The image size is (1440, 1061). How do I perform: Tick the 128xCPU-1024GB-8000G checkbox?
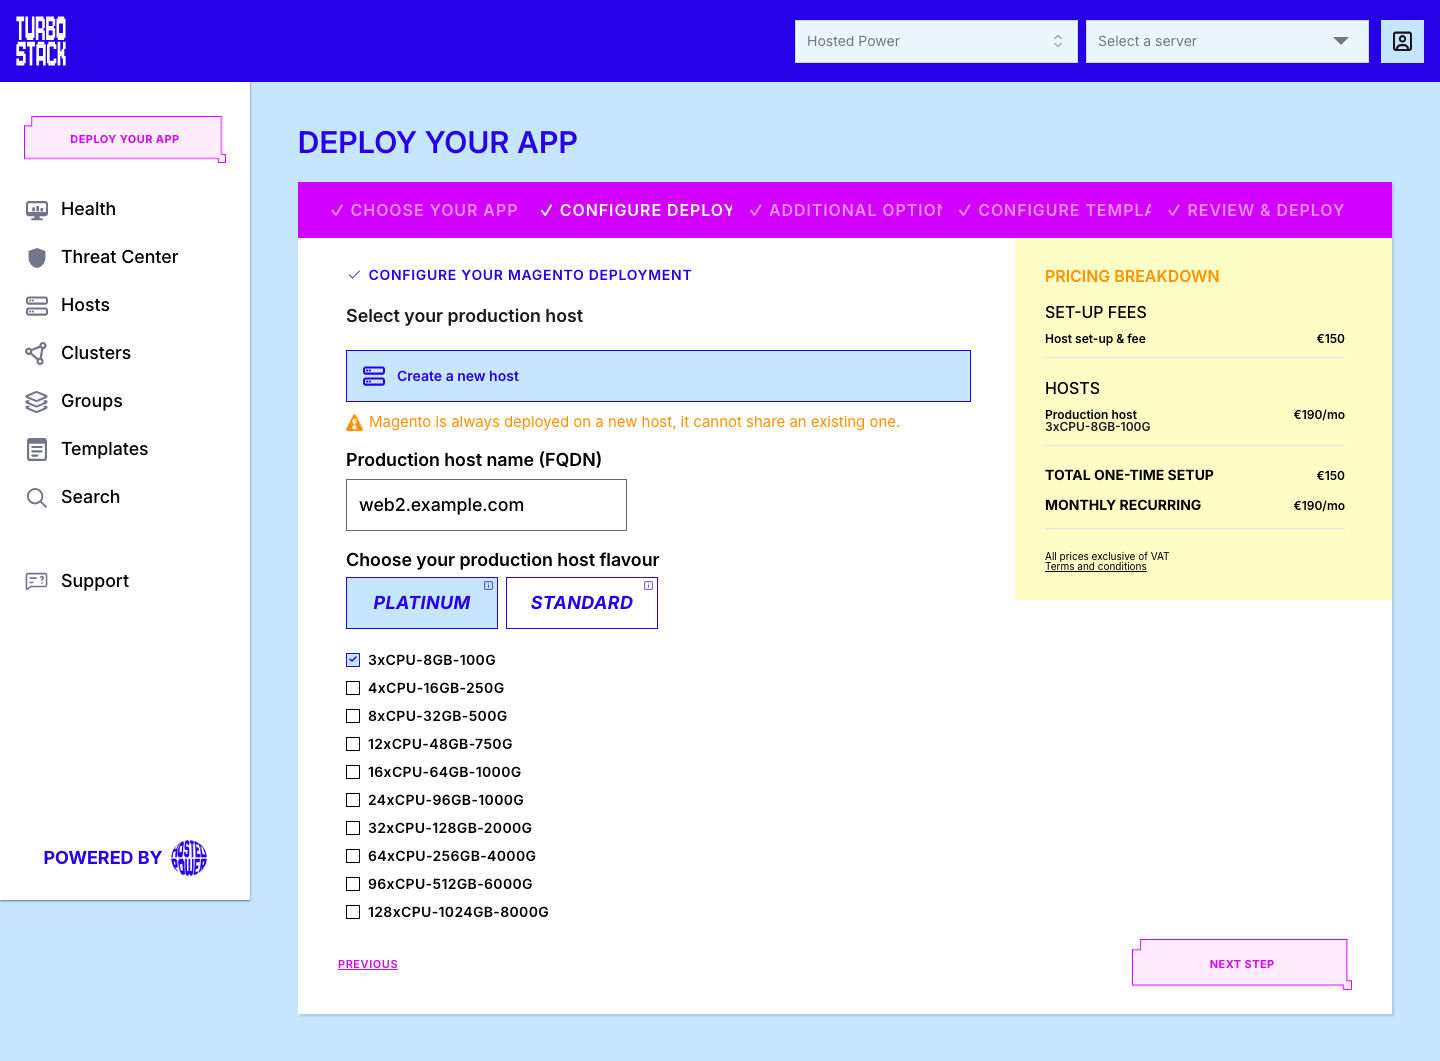pyautogui.click(x=353, y=912)
